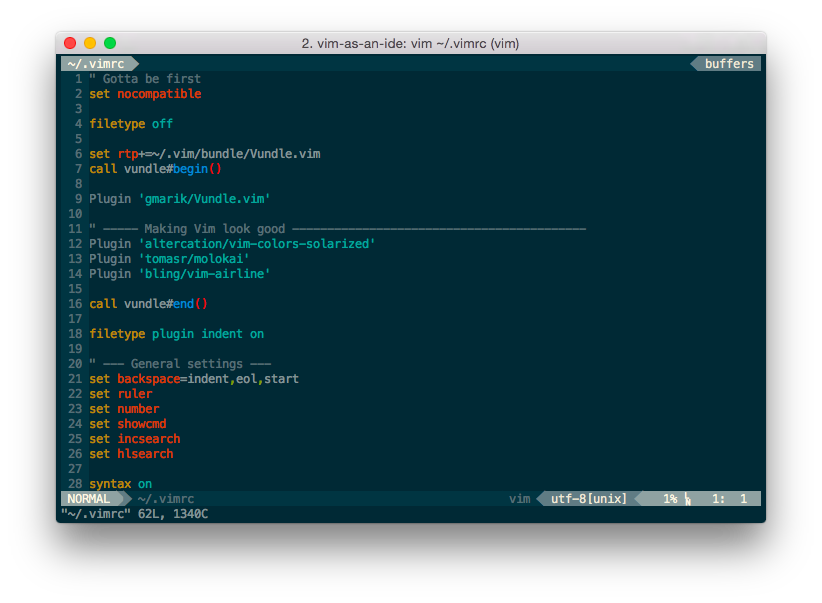Click 'call vundle#end()' line
This screenshot has width=822, height=603.
(148, 304)
